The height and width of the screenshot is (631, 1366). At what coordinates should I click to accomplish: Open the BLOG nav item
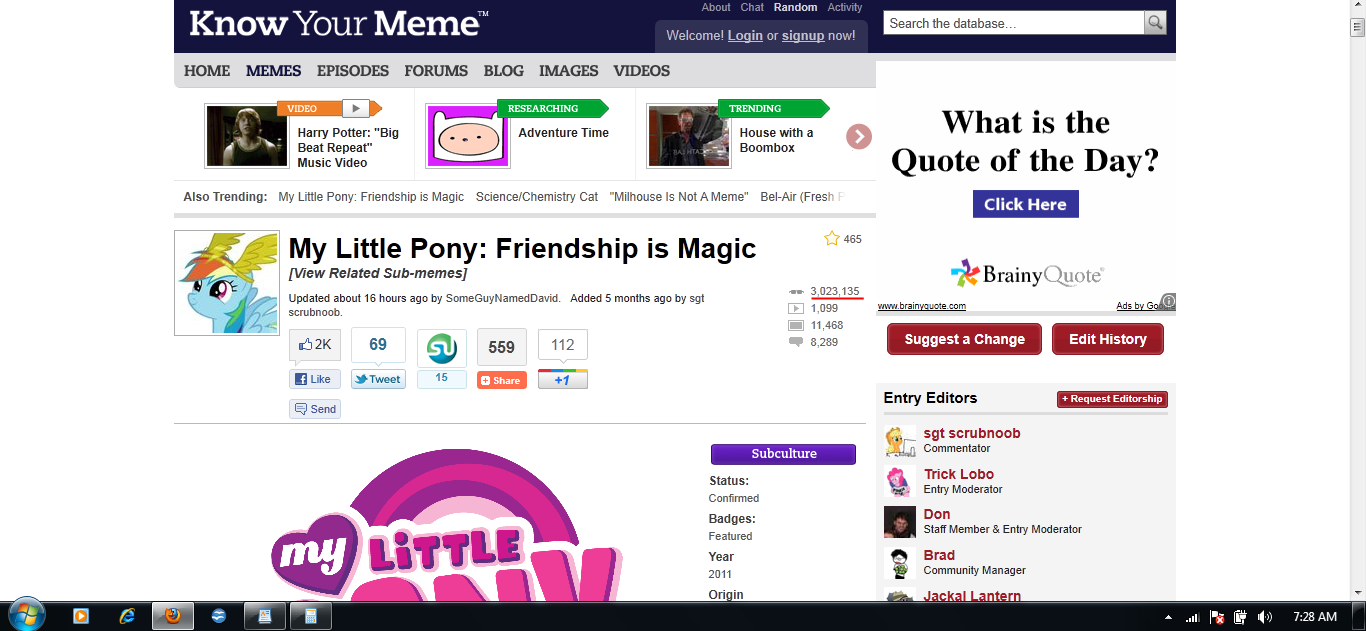coord(504,71)
